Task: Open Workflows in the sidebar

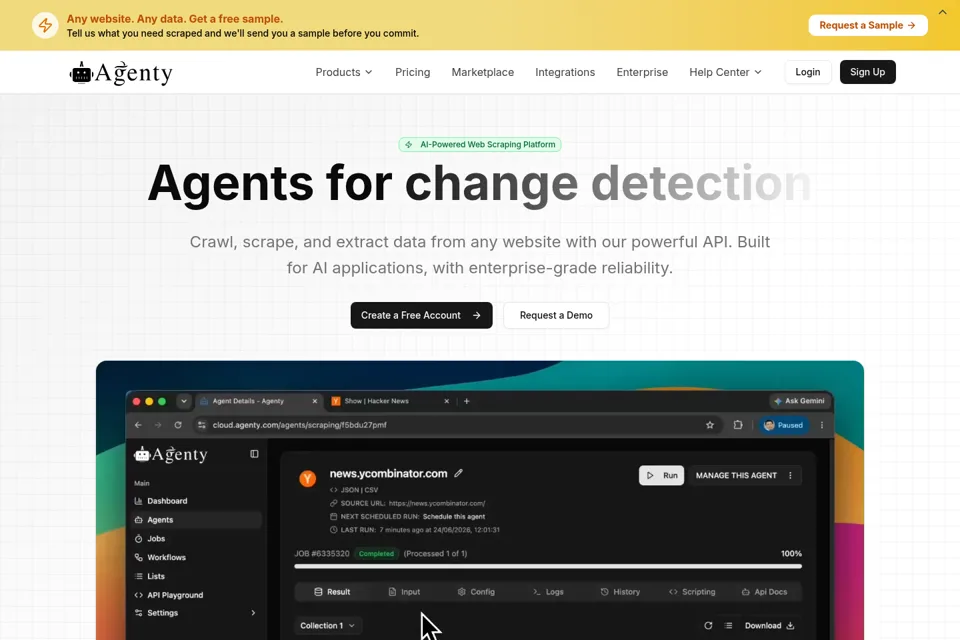Action: click(x=196, y=557)
